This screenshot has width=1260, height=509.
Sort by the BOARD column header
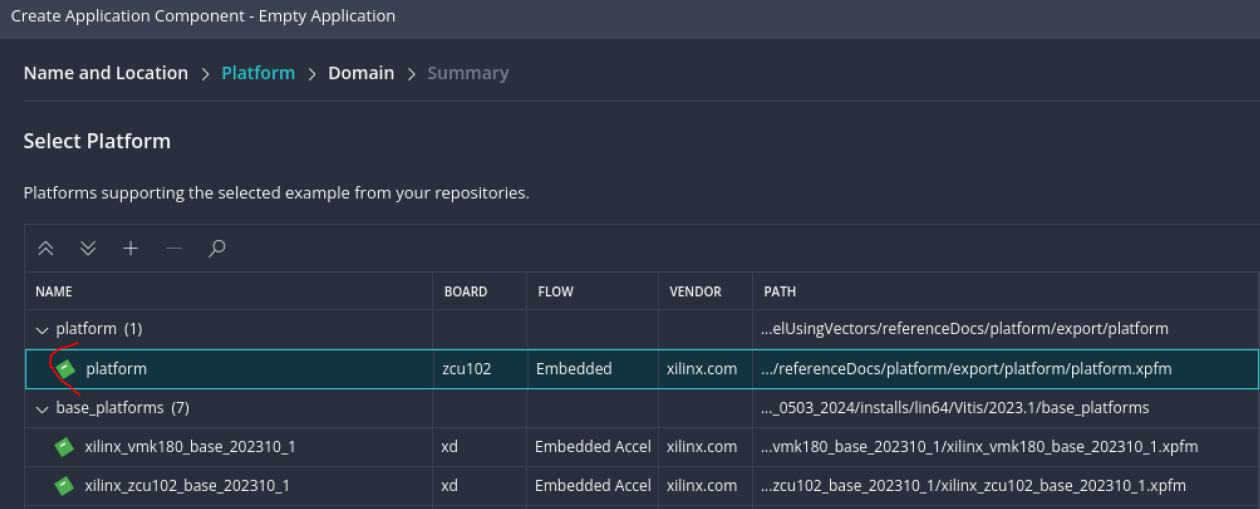465,292
